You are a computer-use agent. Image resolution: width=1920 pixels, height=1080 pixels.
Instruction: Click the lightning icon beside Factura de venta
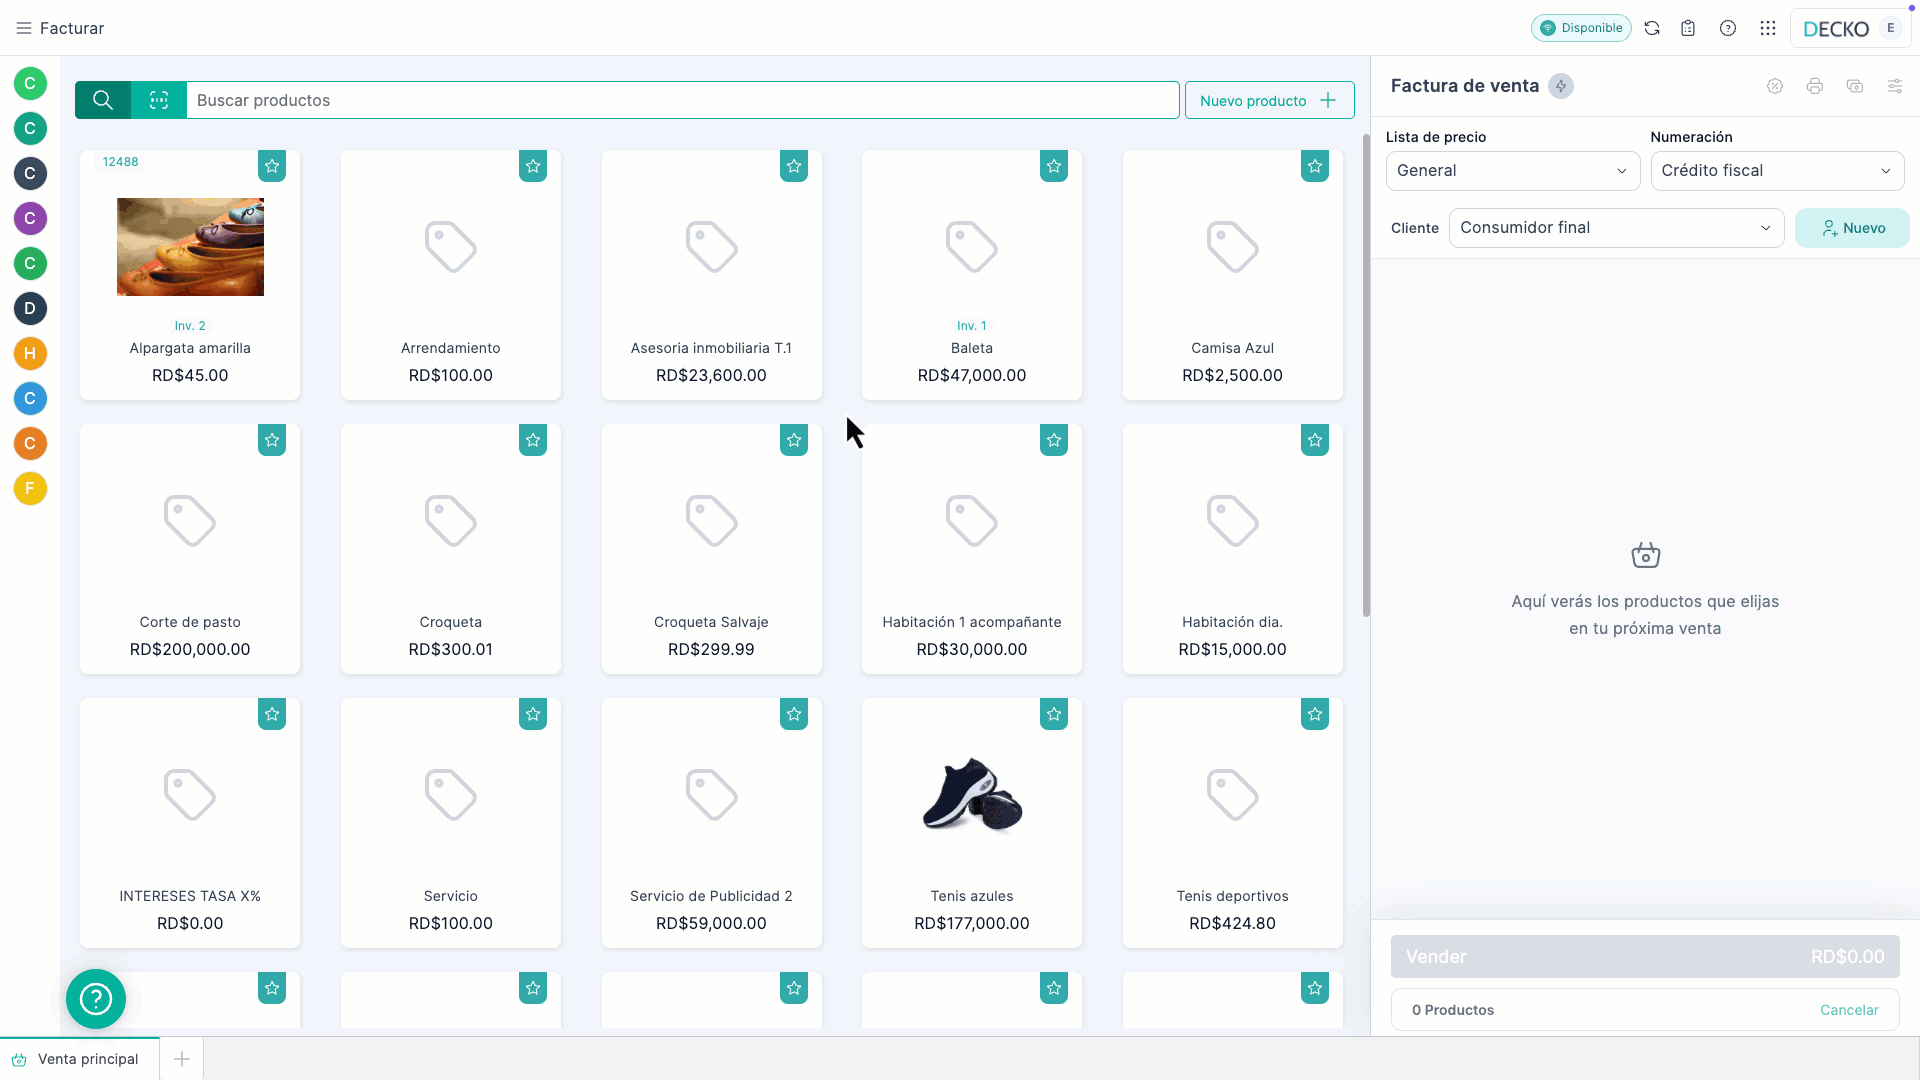(1561, 86)
